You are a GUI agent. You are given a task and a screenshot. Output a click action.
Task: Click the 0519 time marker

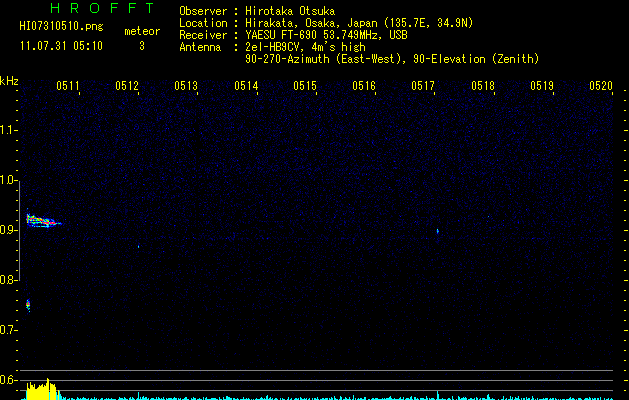tap(542, 86)
